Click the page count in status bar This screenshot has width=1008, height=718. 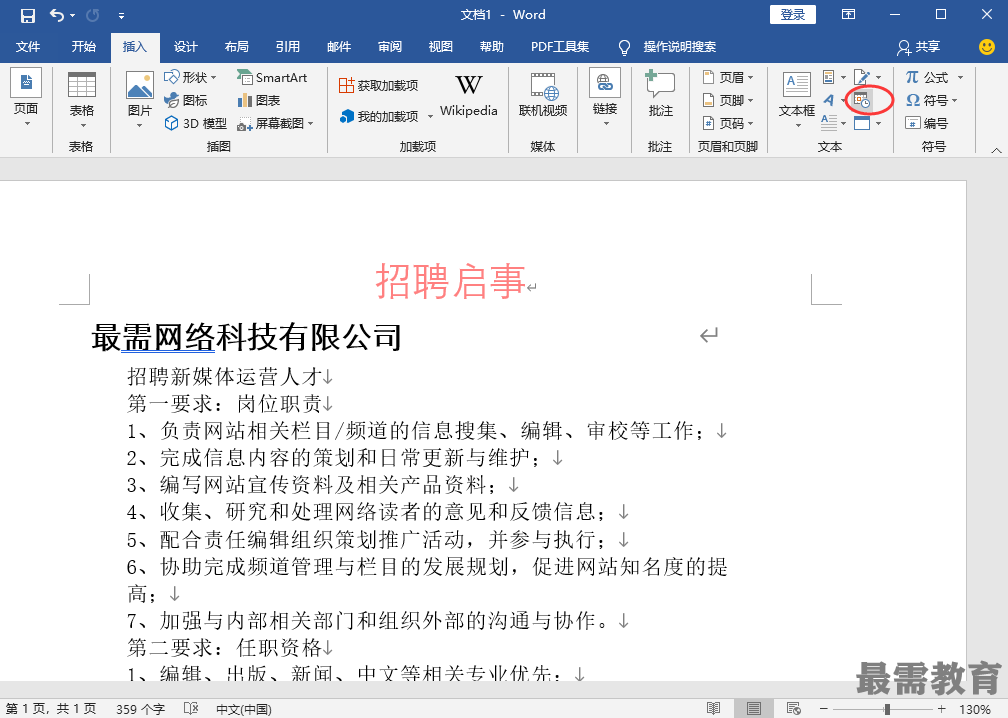tap(51, 708)
